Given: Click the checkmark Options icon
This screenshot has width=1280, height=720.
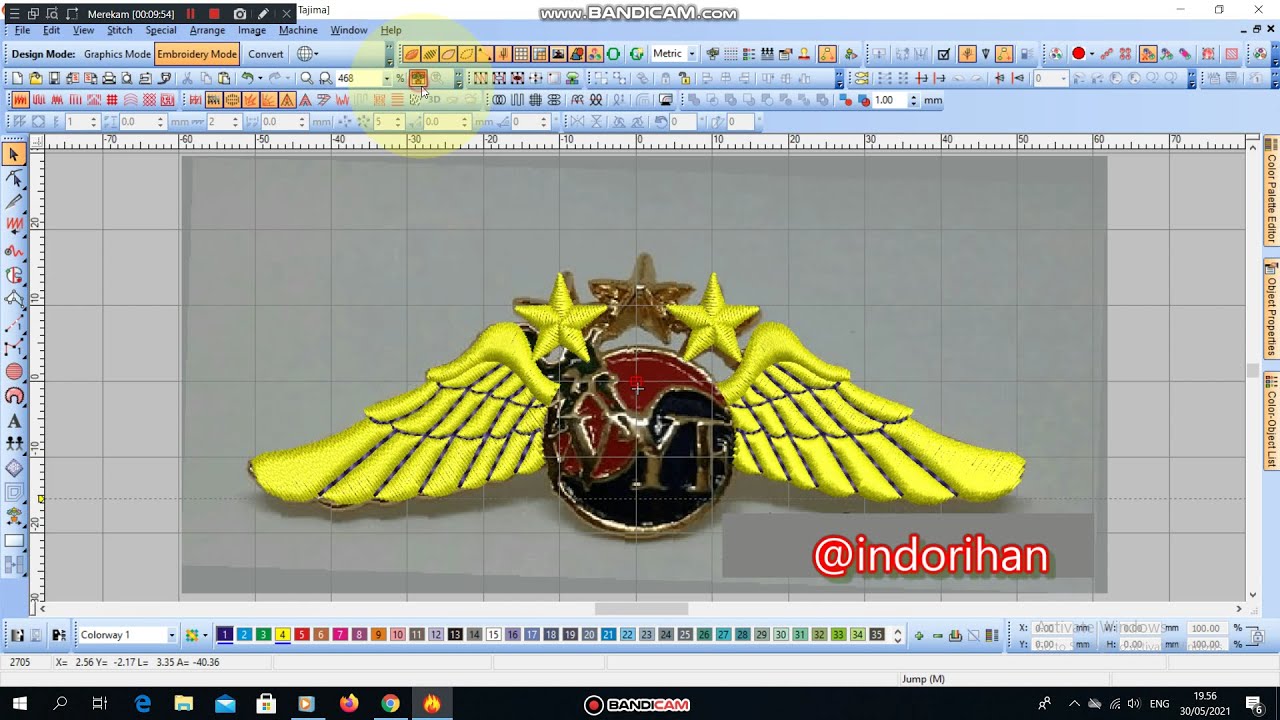Looking at the screenshot, I should pos(943,54).
